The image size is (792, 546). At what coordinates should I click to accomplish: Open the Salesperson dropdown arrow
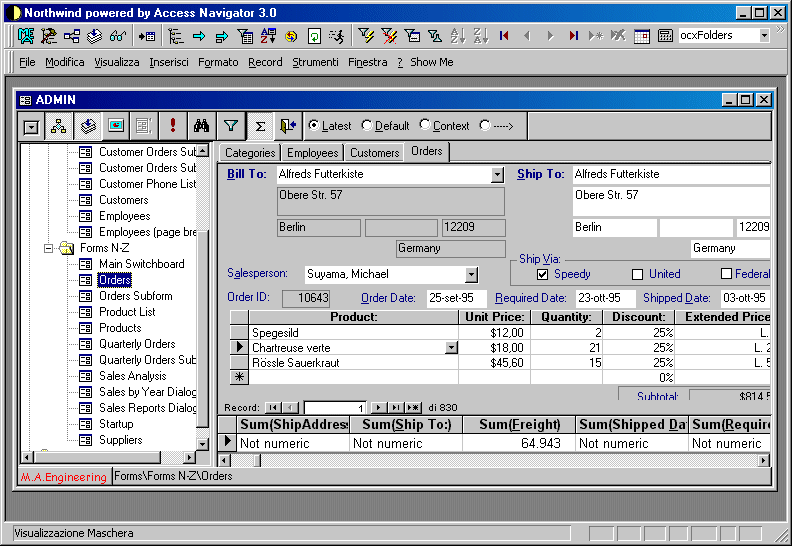tap(472, 275)
